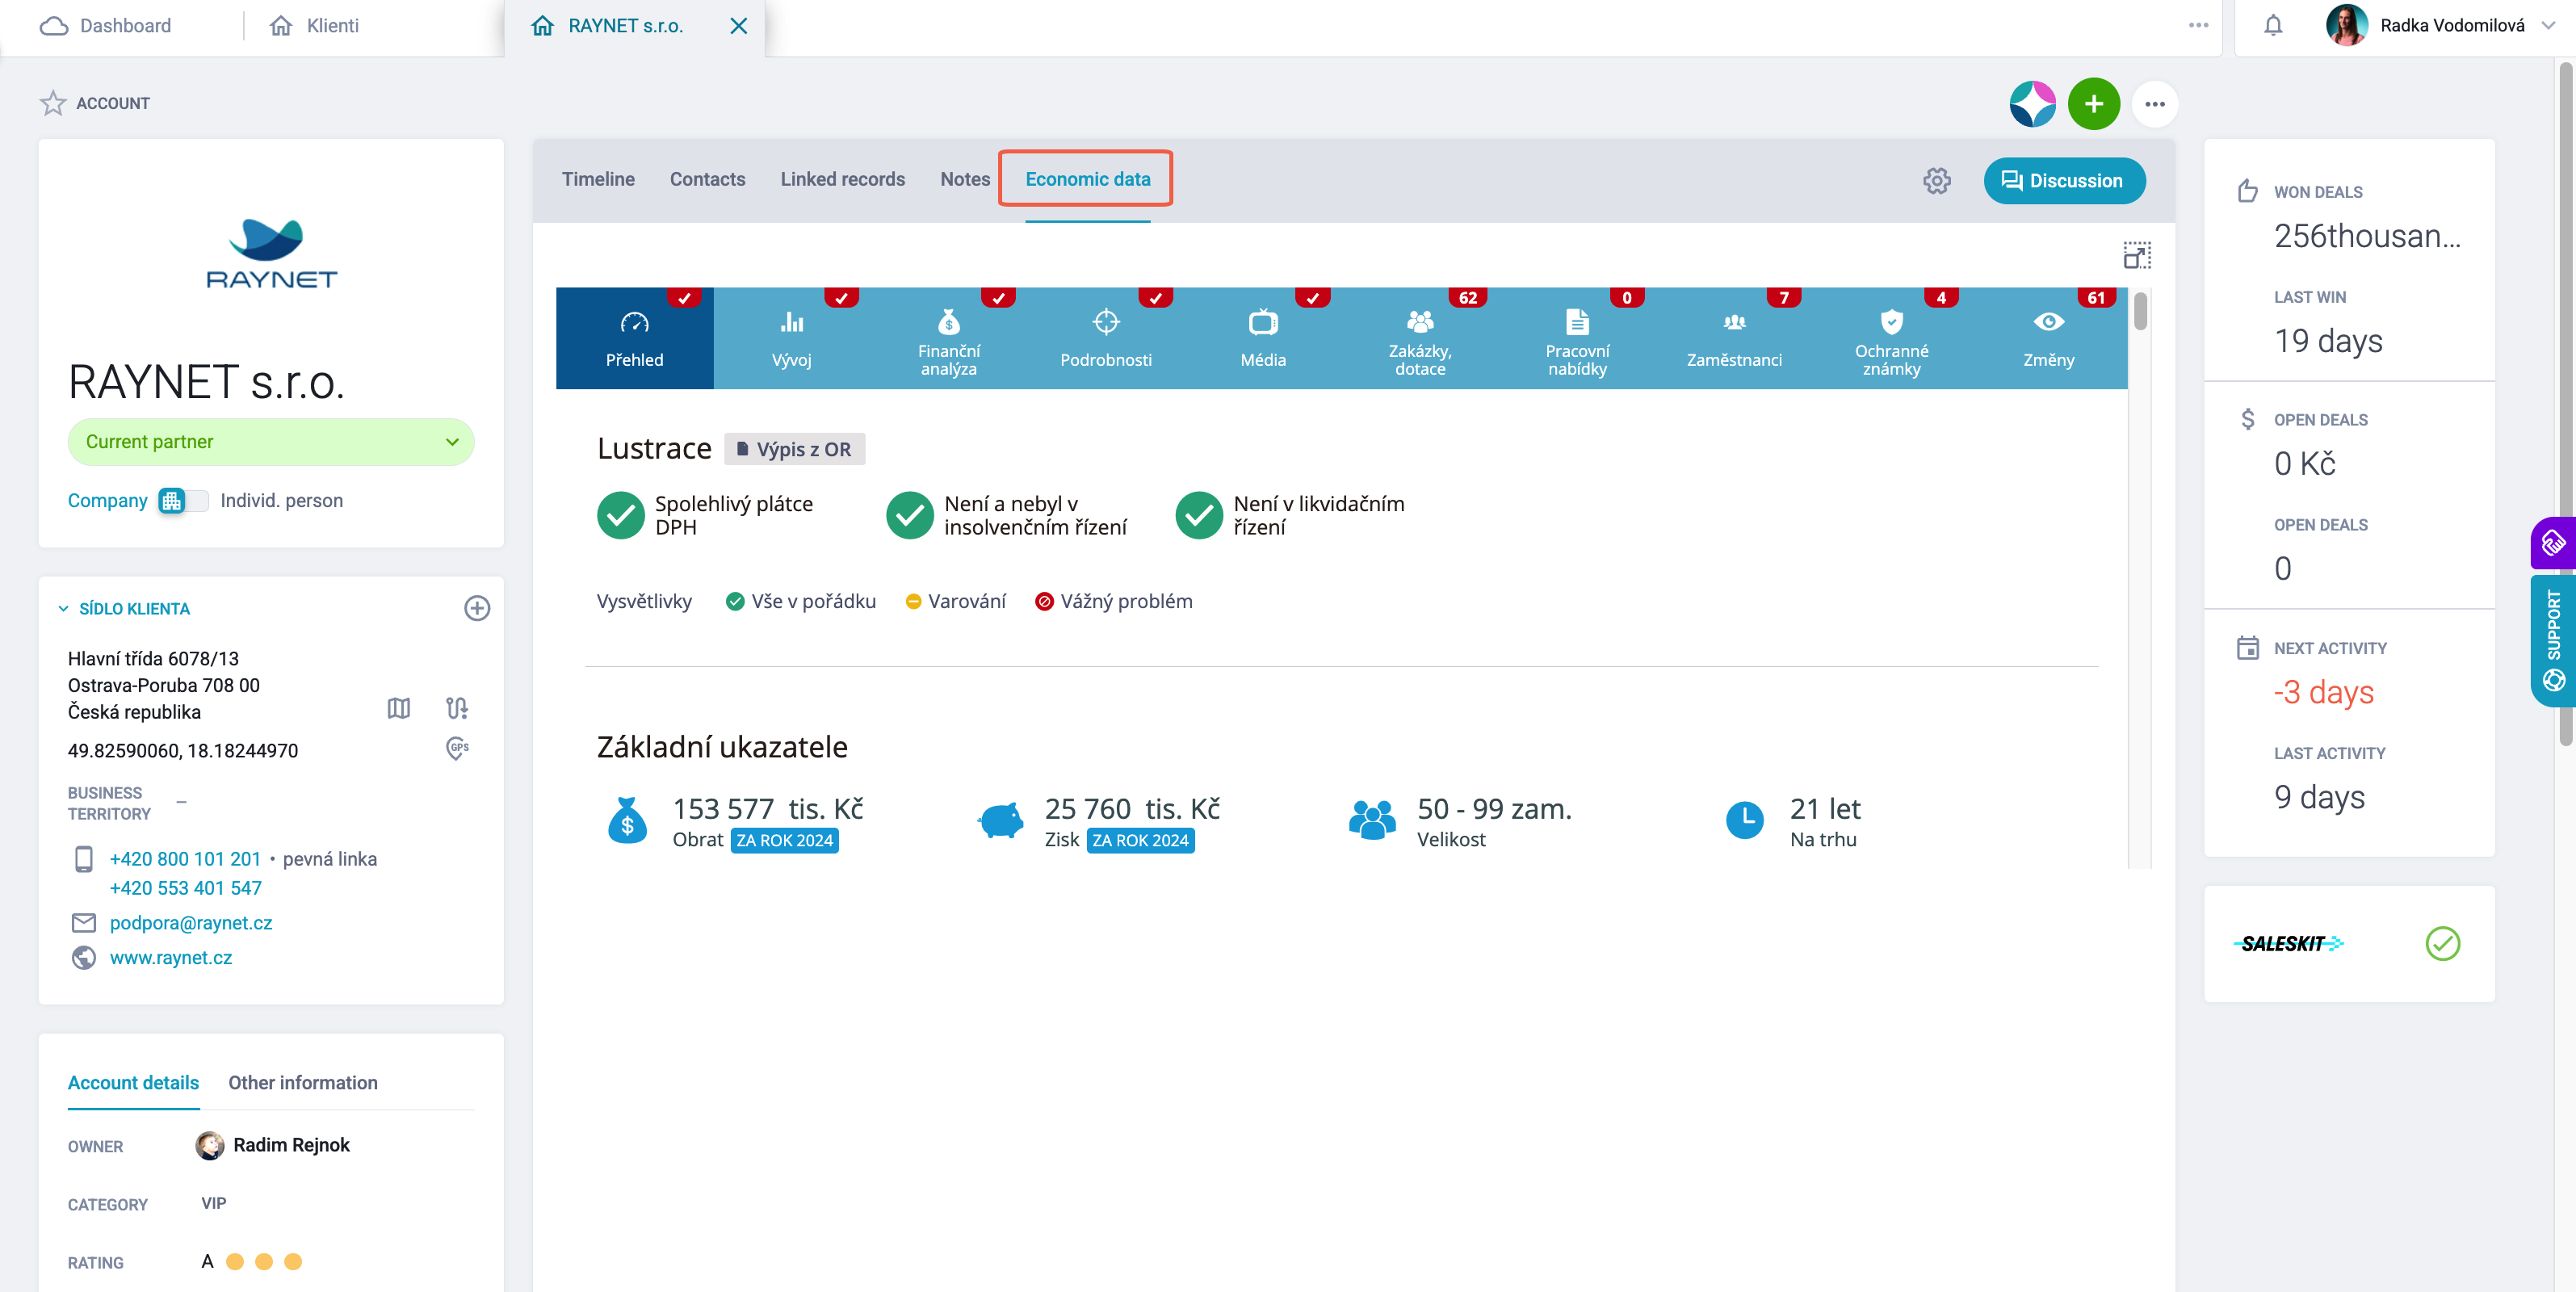The image size is (2576, 1292).
Task: Open notifications bell
Action: click(2273, 26)
